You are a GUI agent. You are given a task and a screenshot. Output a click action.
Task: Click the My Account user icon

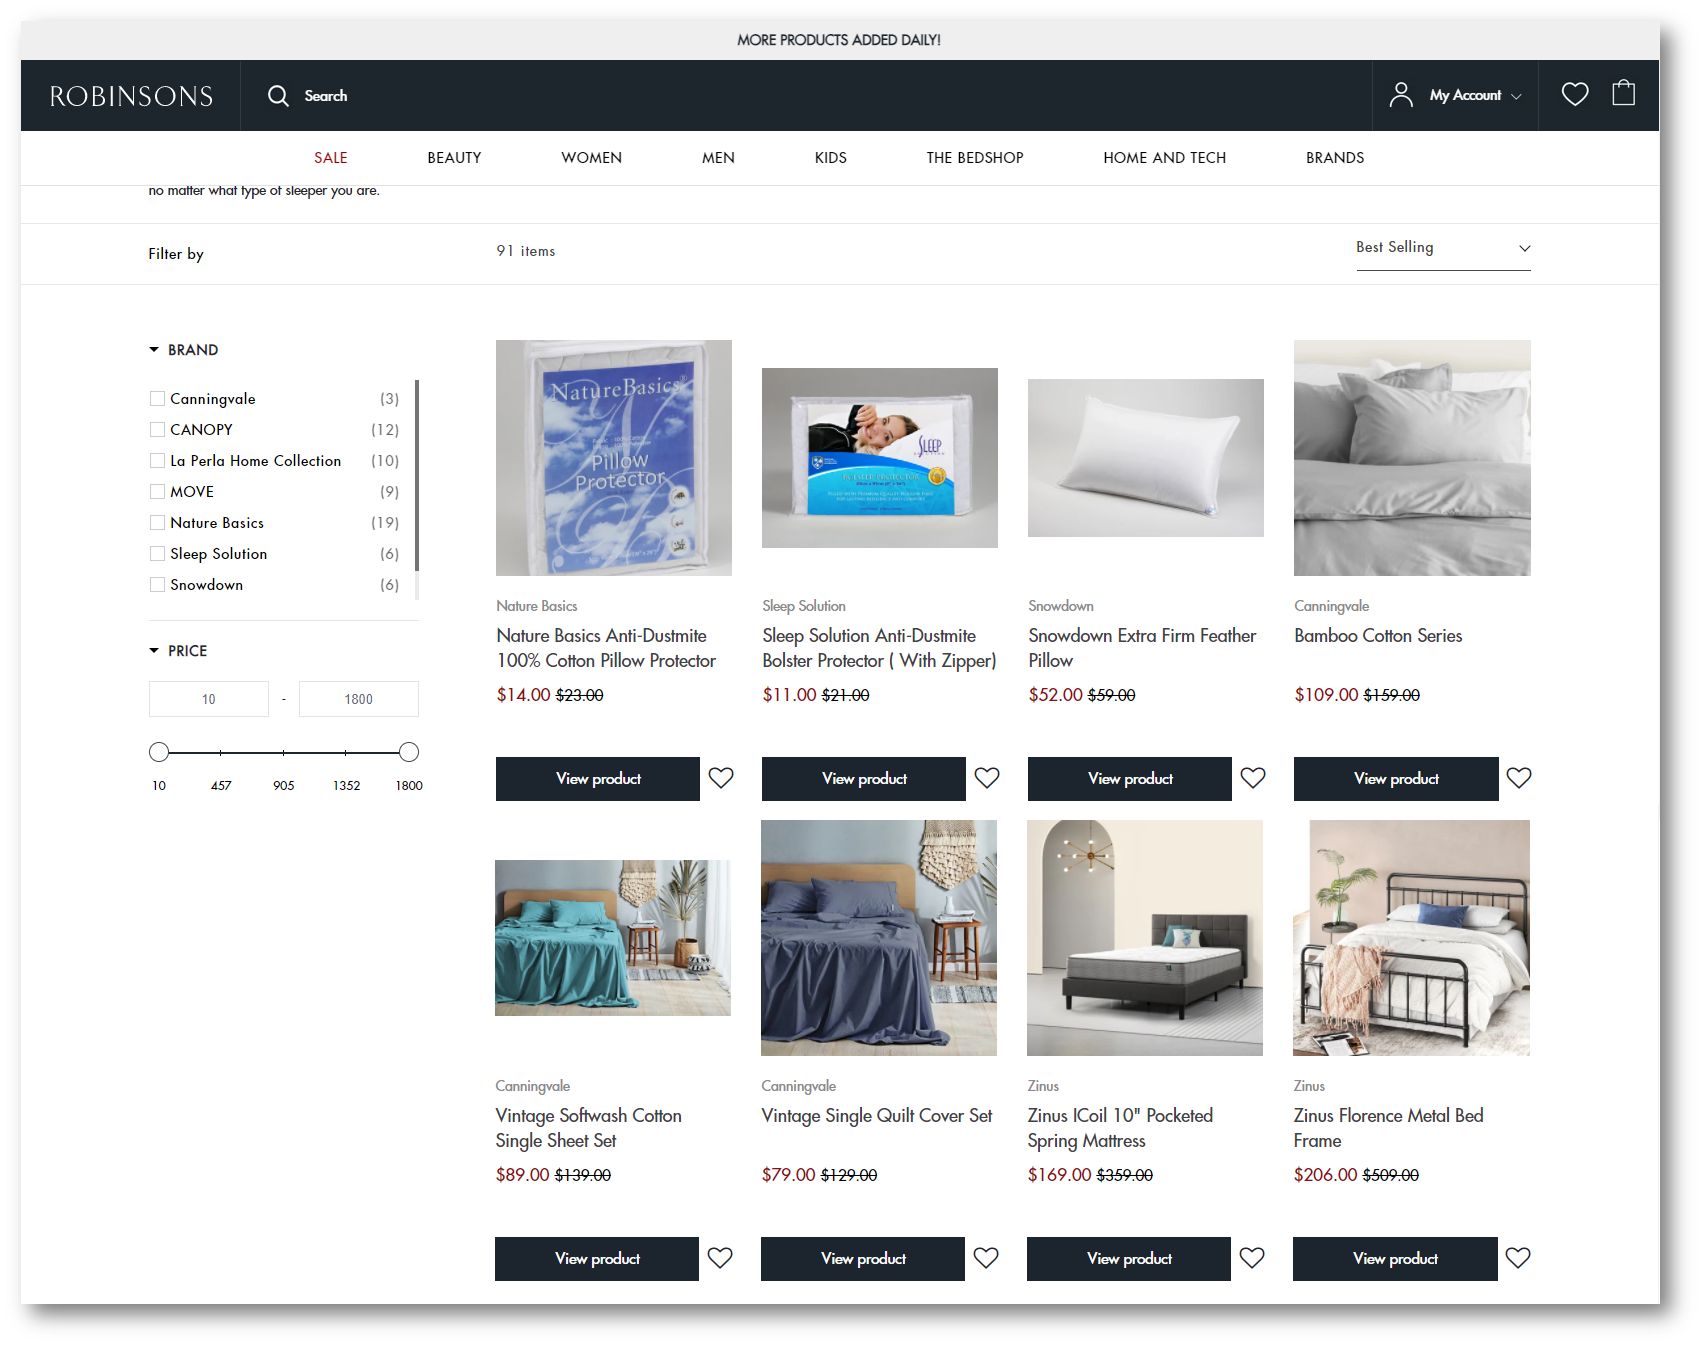tap(1401, 95)
